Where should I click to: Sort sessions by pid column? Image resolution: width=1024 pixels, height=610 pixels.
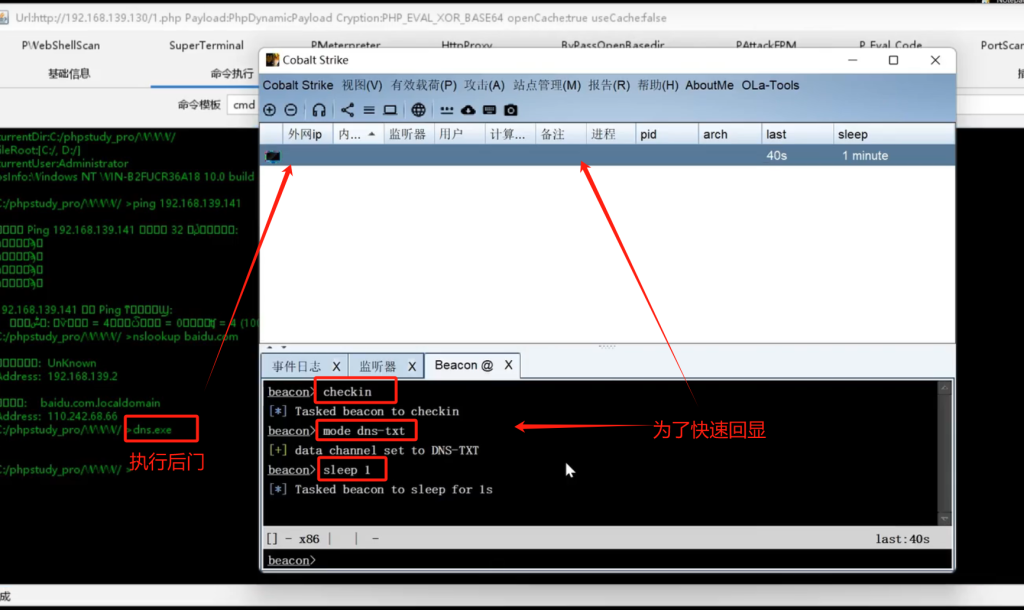pyautogui.click(x=667, y=135)
